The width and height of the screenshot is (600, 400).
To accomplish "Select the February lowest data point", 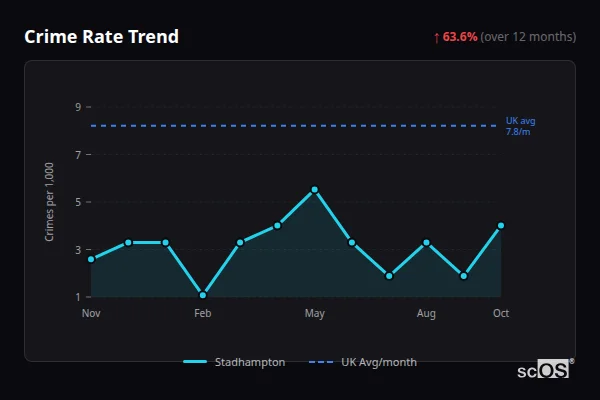I will pyautogui.click(x=203, y=295).
